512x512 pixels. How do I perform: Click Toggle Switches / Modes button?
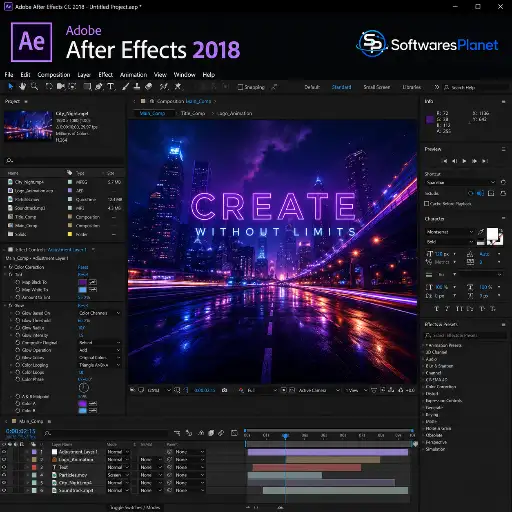coord(135,507)
